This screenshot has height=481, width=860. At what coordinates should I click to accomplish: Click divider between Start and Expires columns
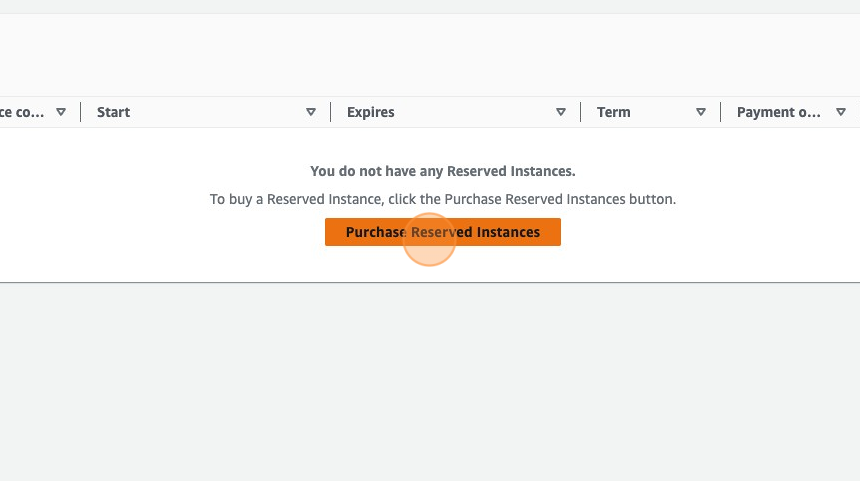pos(330,112)
